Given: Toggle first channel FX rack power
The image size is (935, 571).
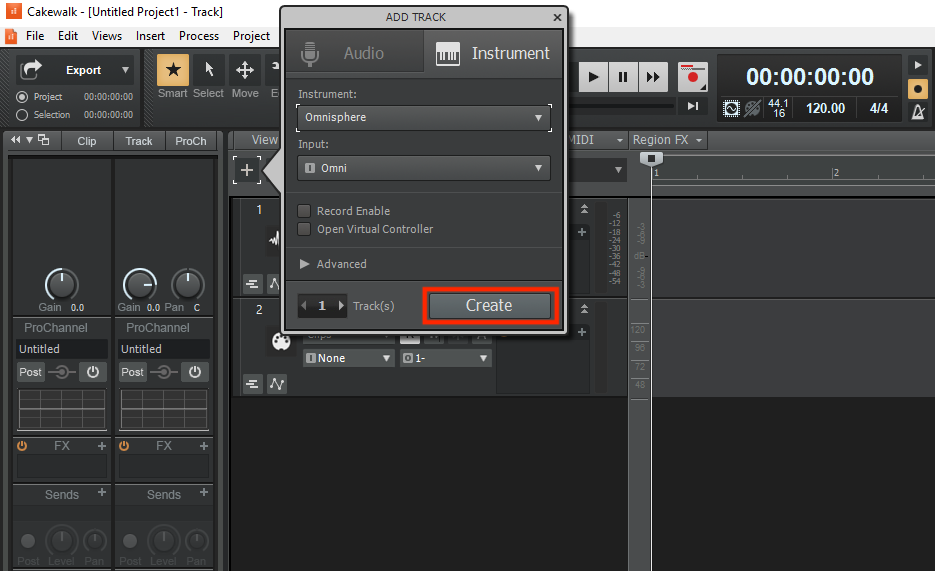Looking at the screenshot, I should pyautogui.click(x=22, y=446).
